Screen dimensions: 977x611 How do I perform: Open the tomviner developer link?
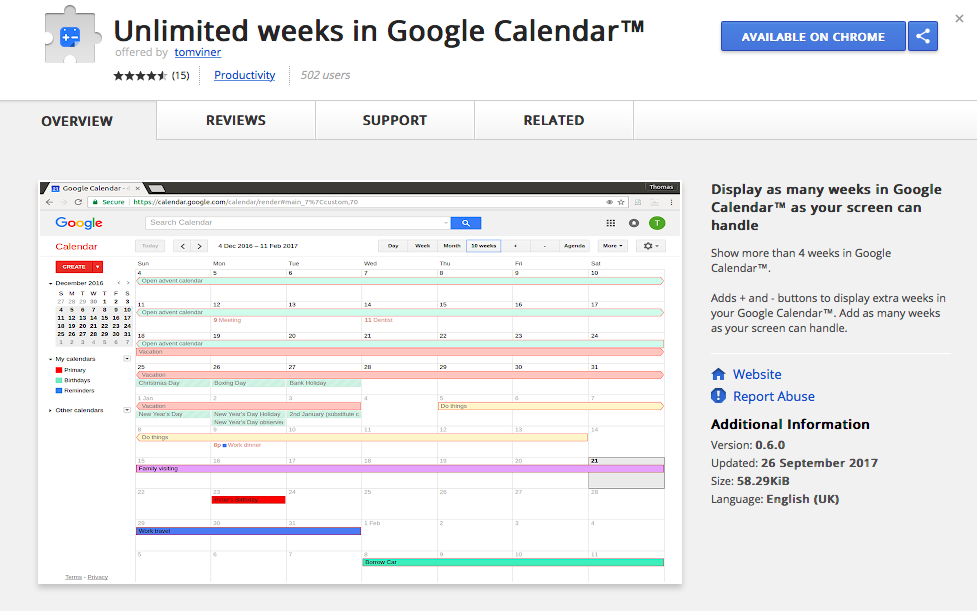tap(198, 52)
